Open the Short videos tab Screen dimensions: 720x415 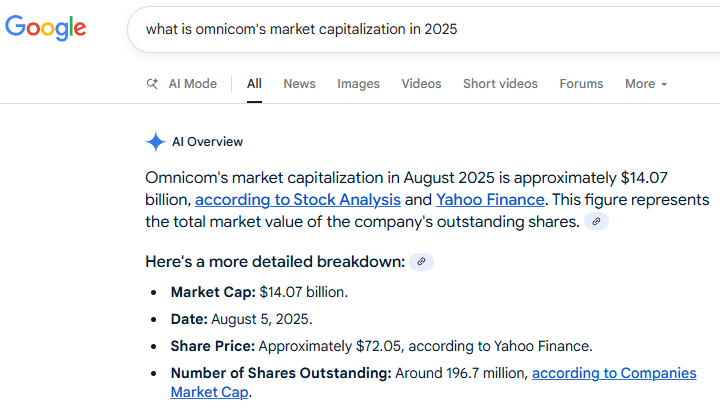coord(500,84)
